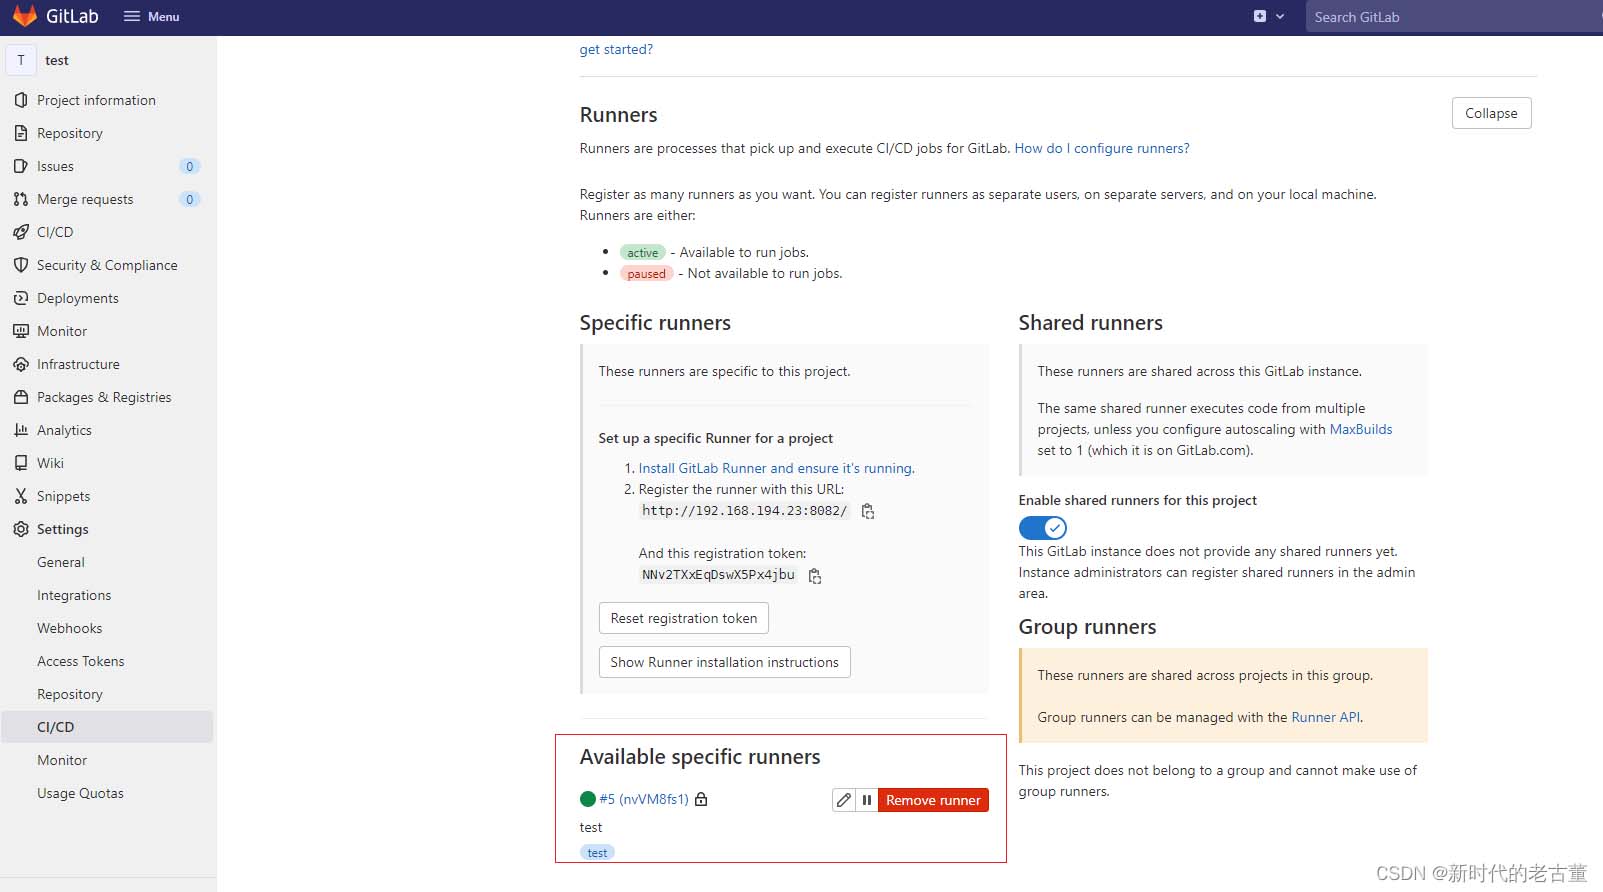This screenshot has height=892, width=1603.
Task: Open 'Install GitLab Runner' link
Action: (x=776, y=468)
